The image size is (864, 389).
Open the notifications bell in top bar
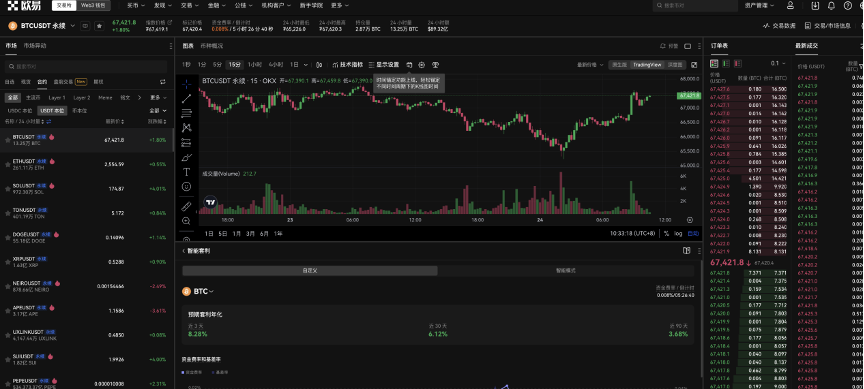[831, 6]
